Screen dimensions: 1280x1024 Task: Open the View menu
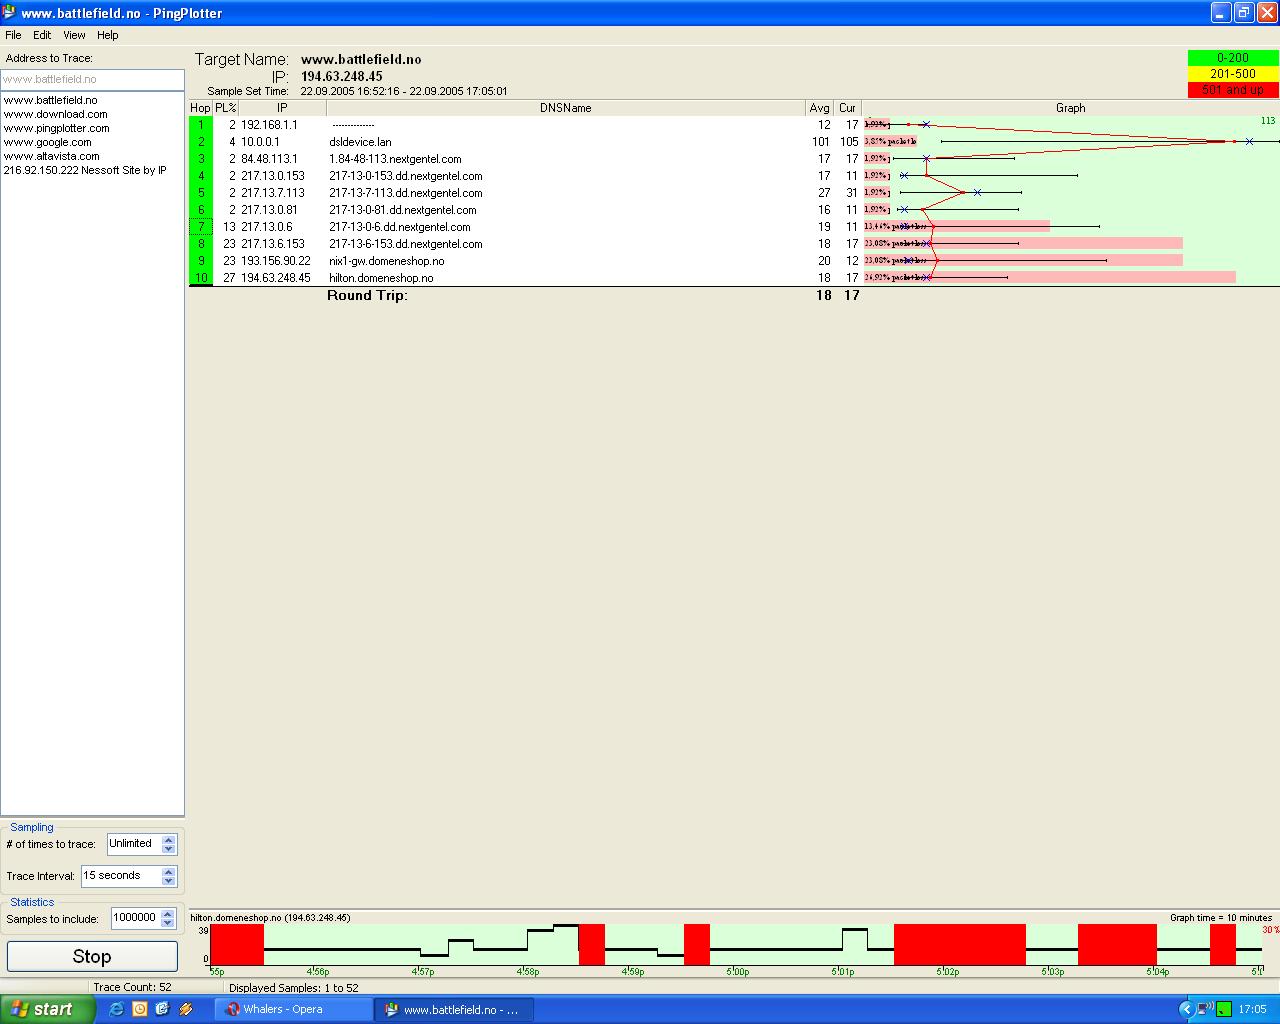pyautogui.click(x=74, y=35)
